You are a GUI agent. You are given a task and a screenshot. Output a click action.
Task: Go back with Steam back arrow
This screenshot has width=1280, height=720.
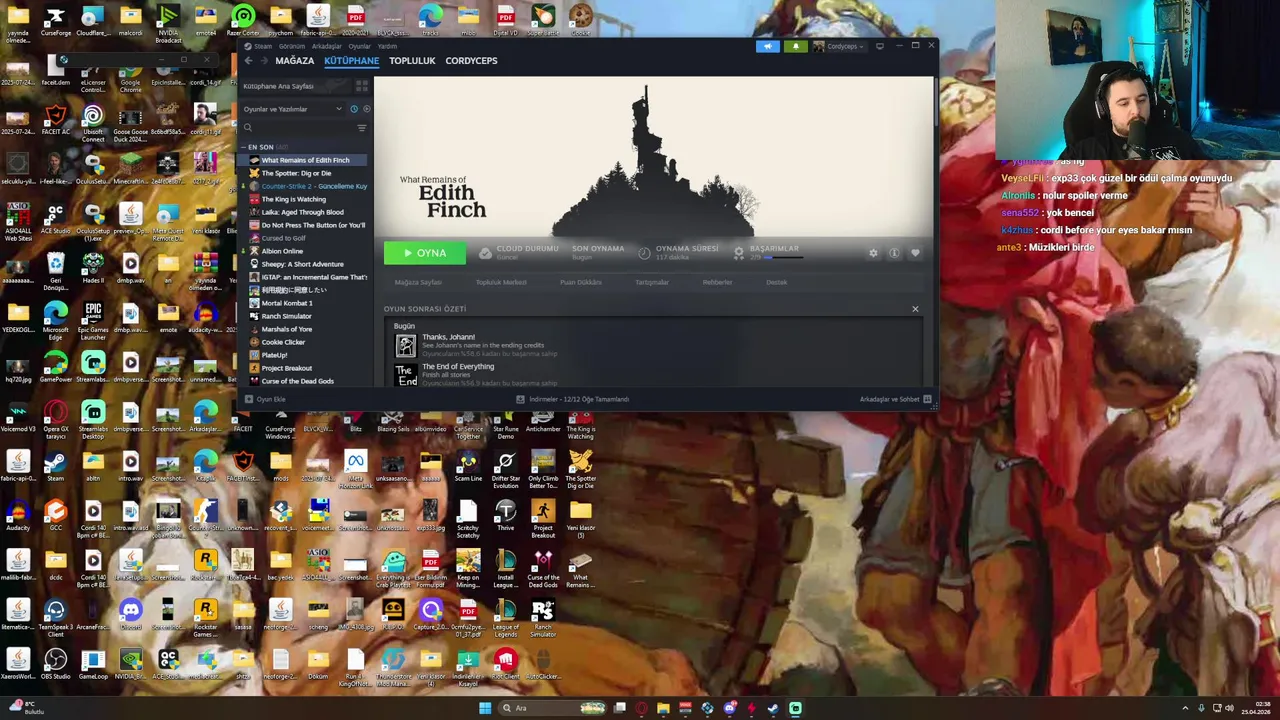[249, 61]
